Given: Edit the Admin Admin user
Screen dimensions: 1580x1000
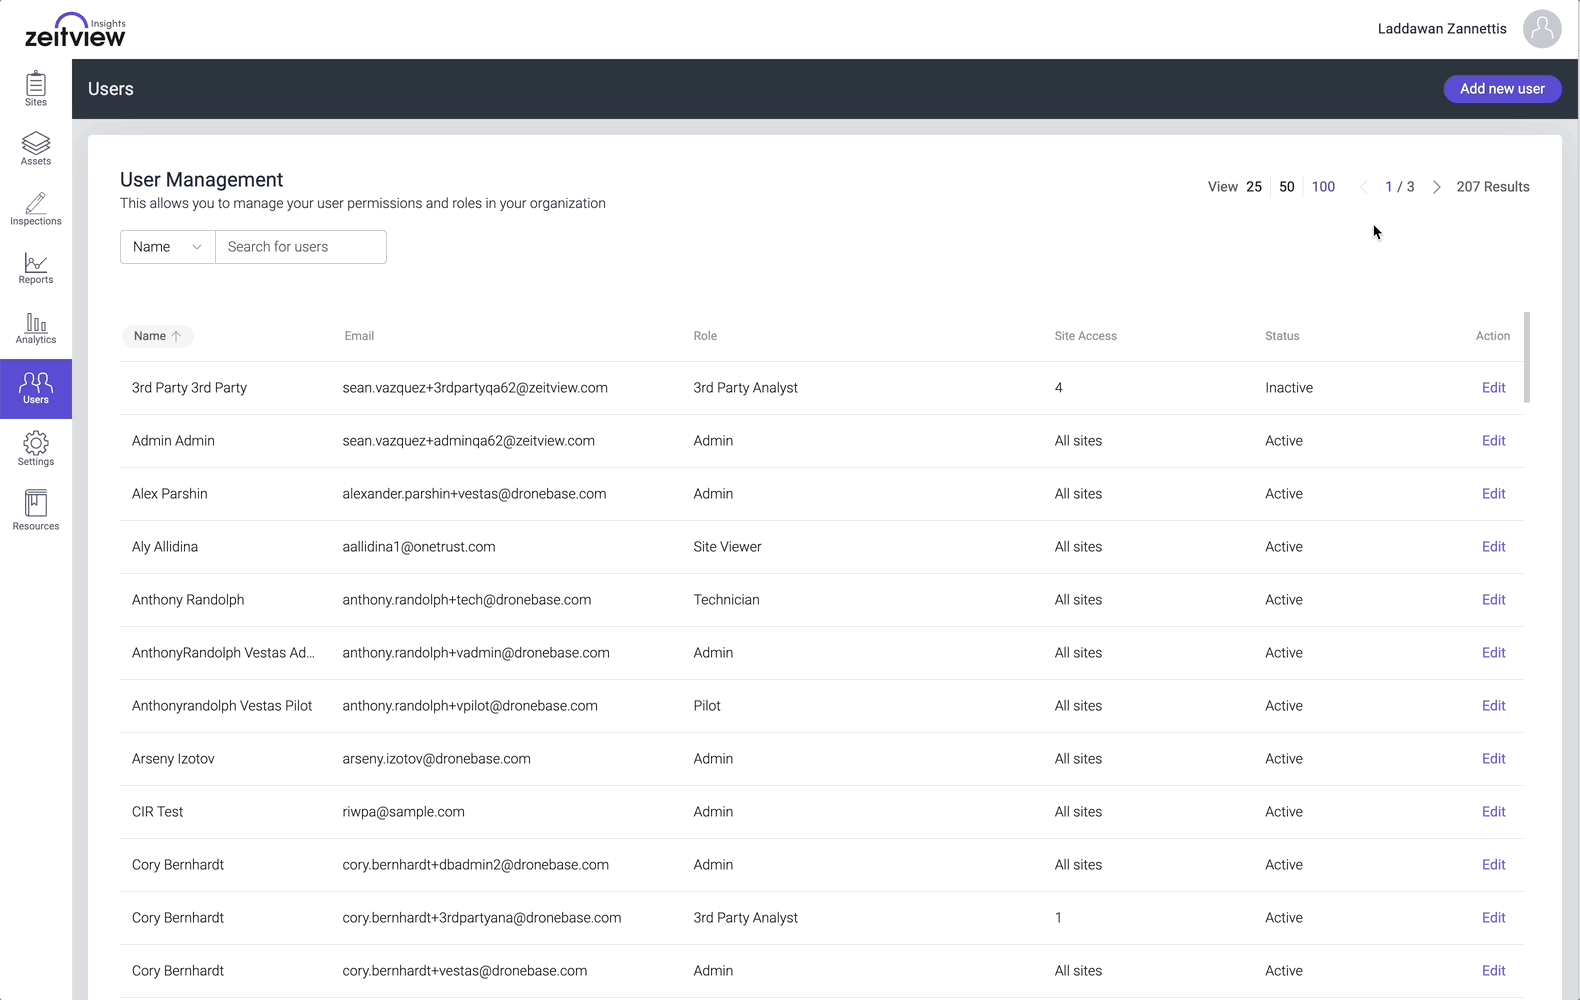Looking at the screenshot, I should pyautogui.click(x=1494, y=441).
